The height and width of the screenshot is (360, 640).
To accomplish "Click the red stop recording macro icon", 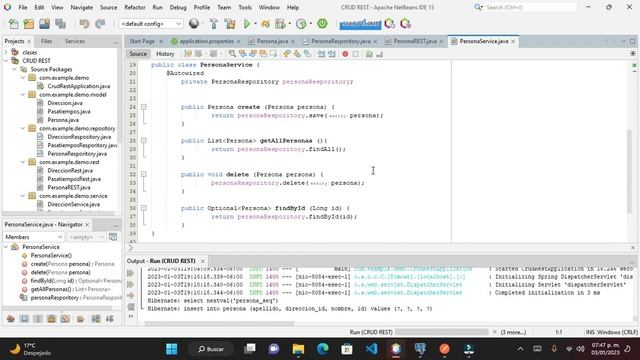I will (345, 54).
